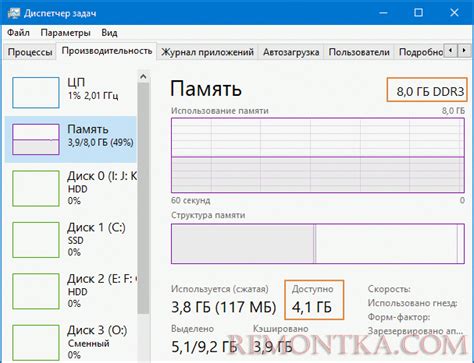This screenshot has height=363, width=474.
Task: Click the Используется 3,8 ГБ (117 МБ) value
Action: click(224, 307)
